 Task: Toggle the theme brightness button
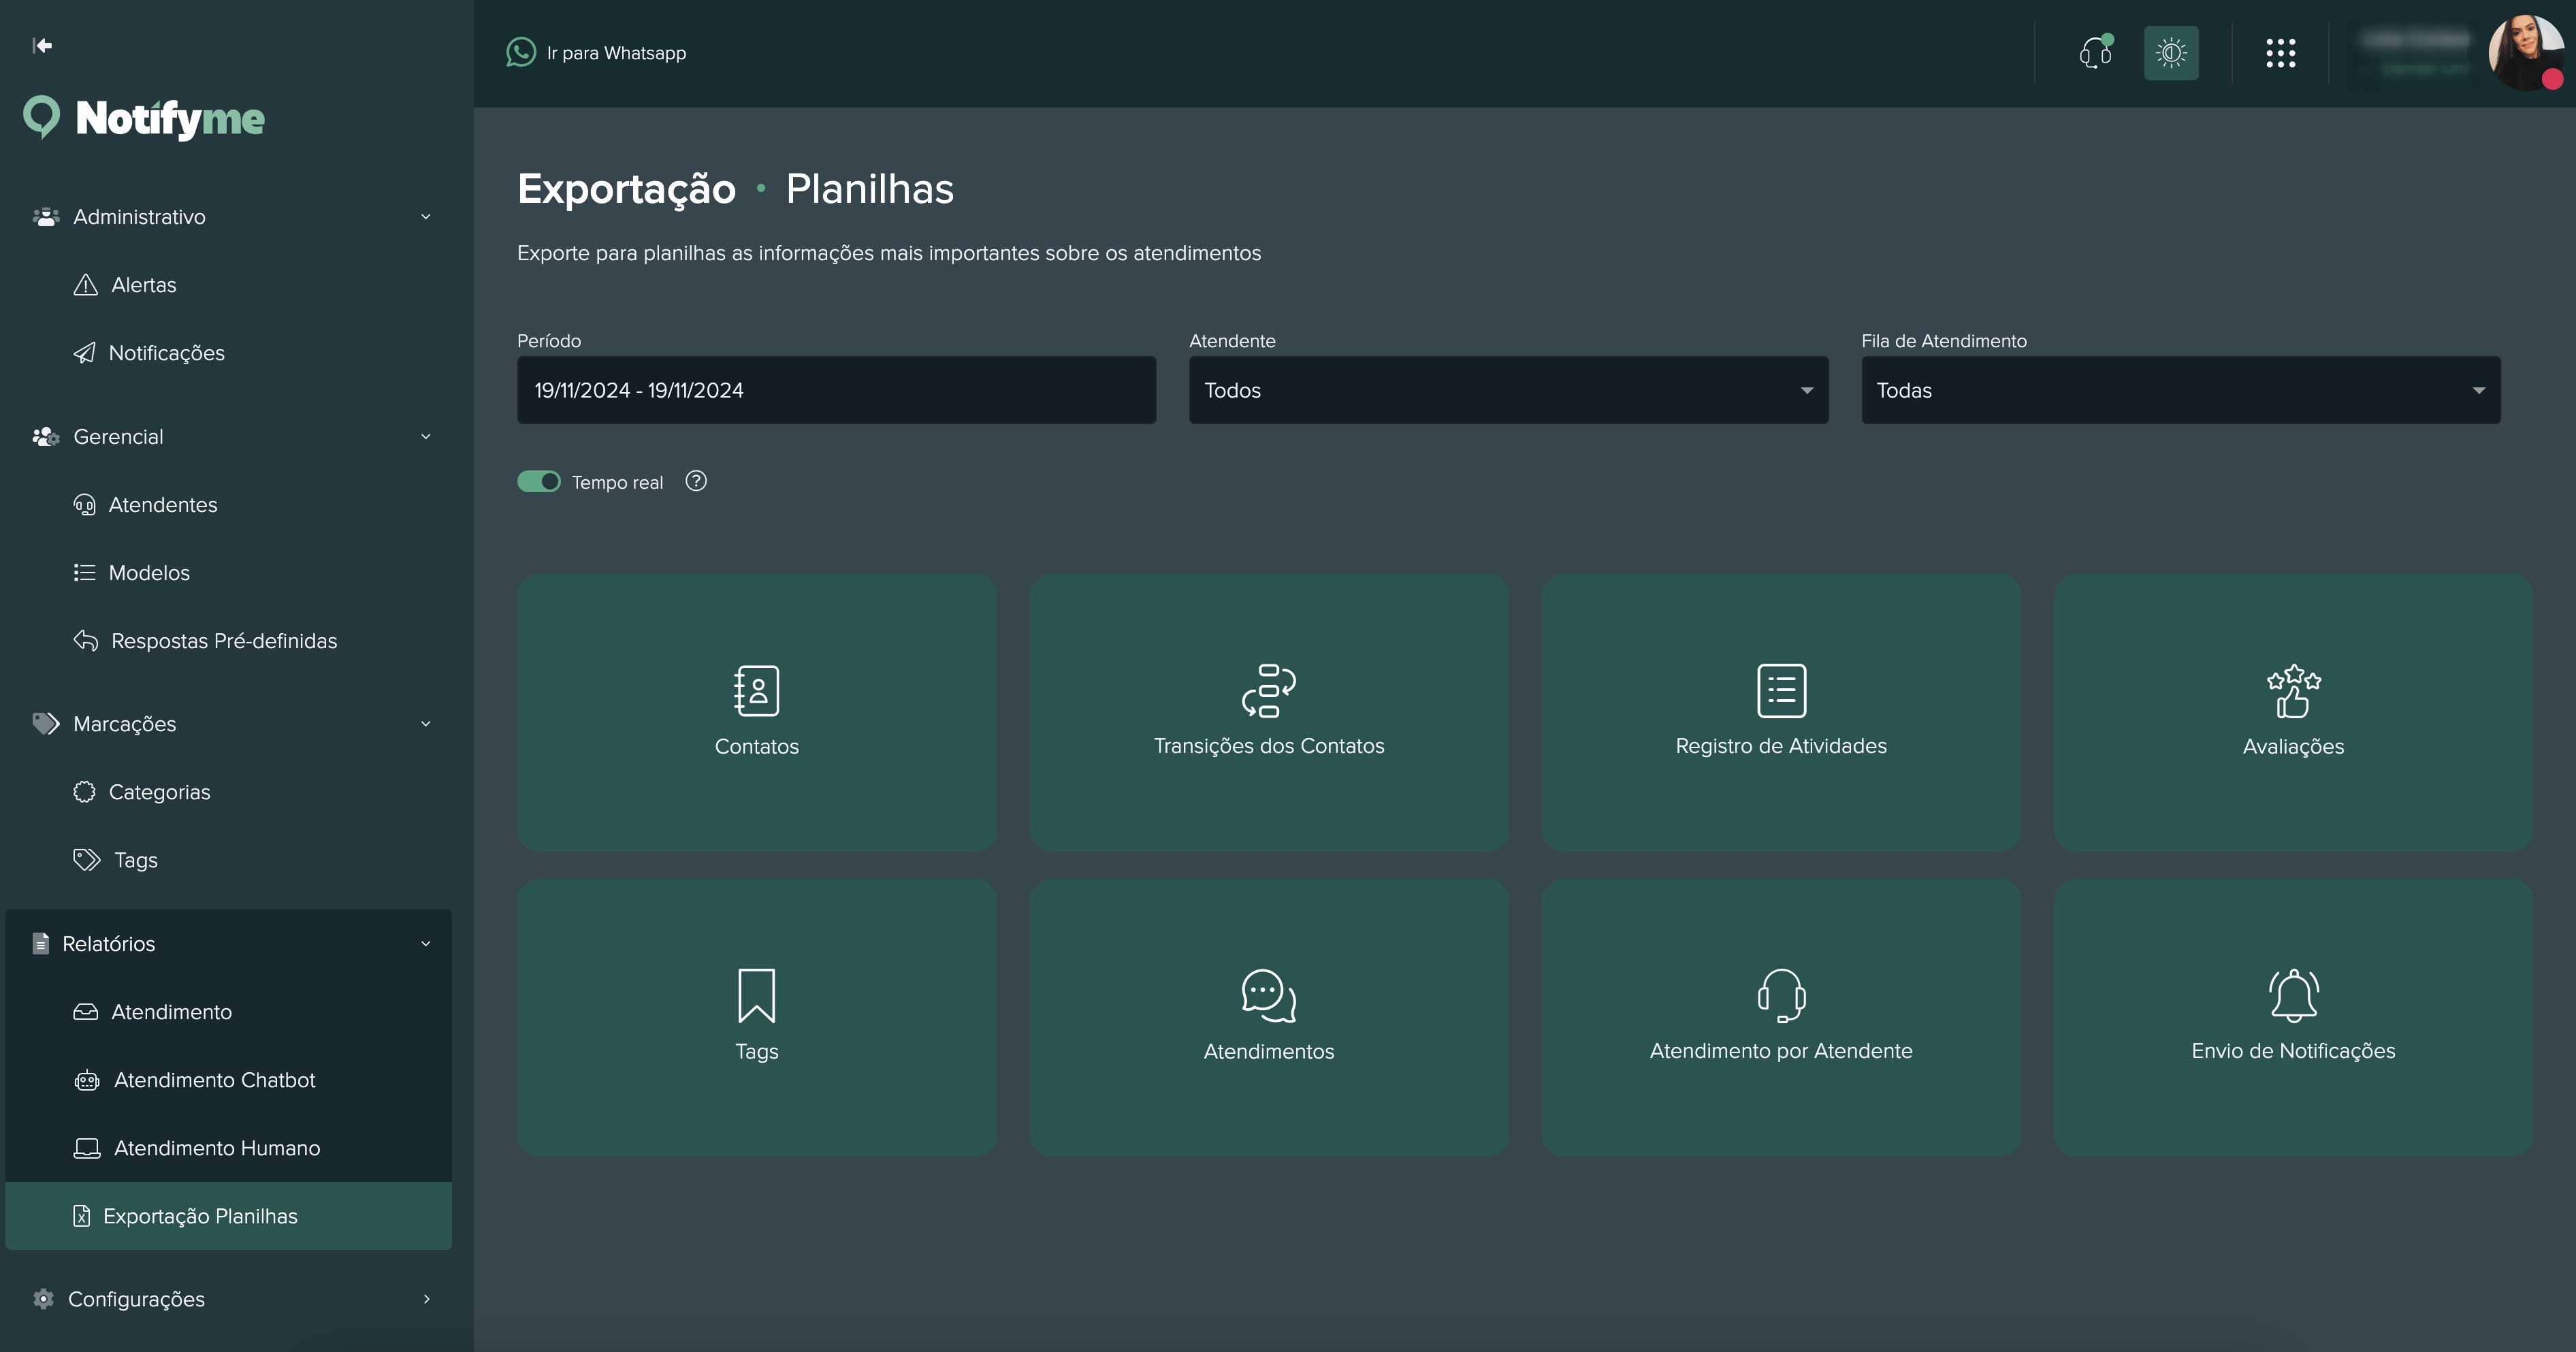tap(2170, 53)
